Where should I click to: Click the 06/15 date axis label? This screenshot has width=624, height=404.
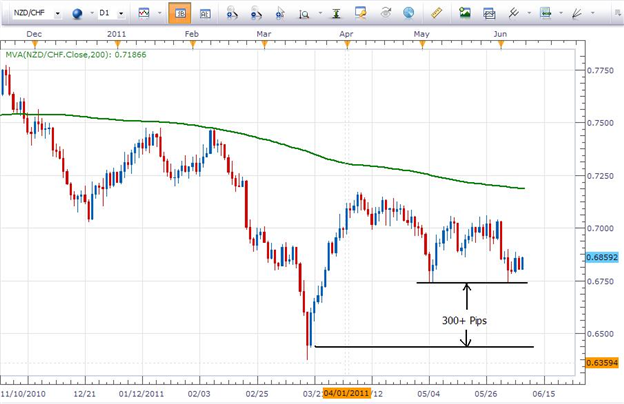tap(544, 394)
